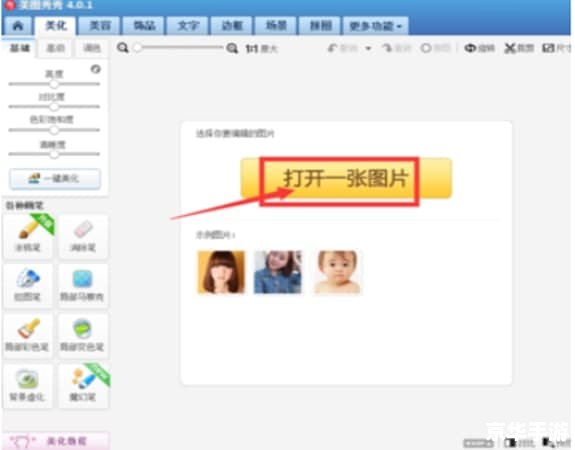Click the 打开一张图片 open image button

tap(346, 179)
